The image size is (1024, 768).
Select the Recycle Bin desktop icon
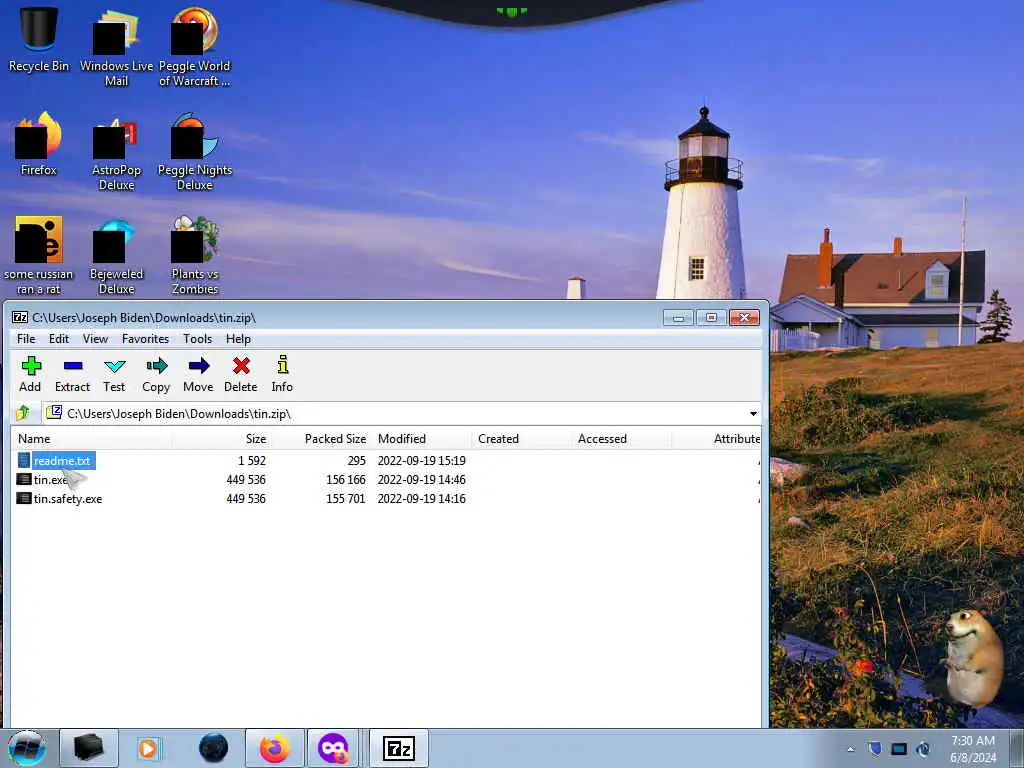point(39,39)
